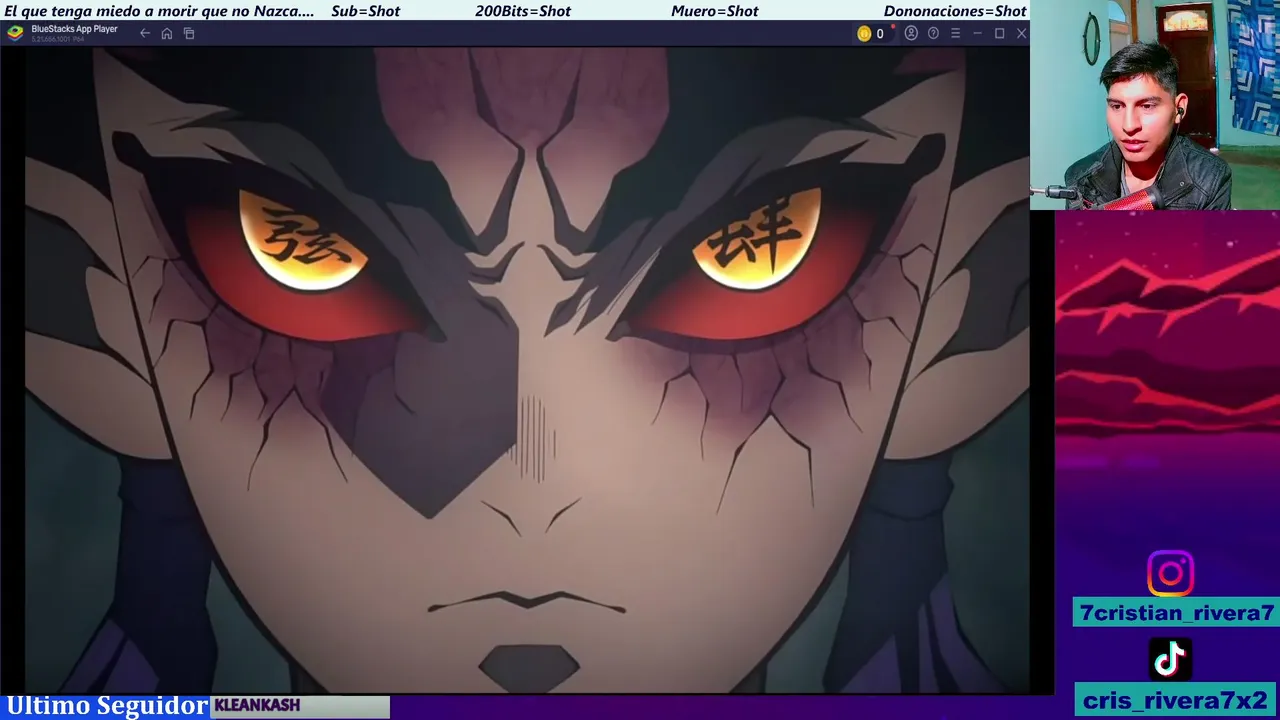Open the recent apps icon in BlueStacks
1280x720 pixels.
coord(189,34)
